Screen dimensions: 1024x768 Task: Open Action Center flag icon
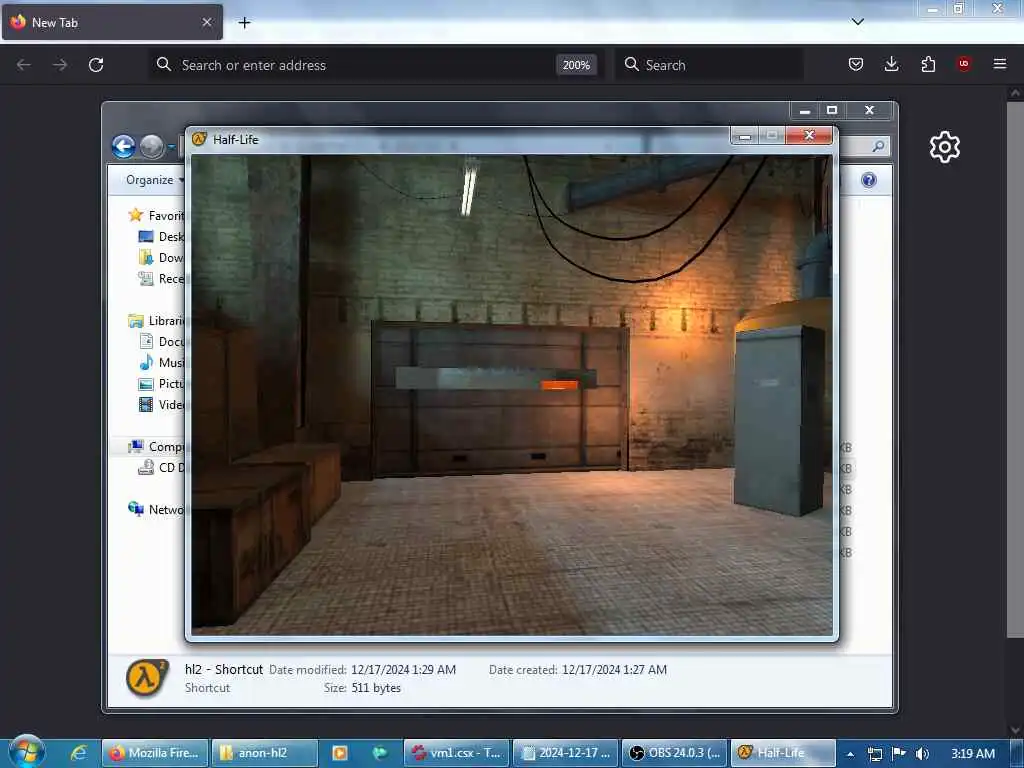[x=899, y=754]
